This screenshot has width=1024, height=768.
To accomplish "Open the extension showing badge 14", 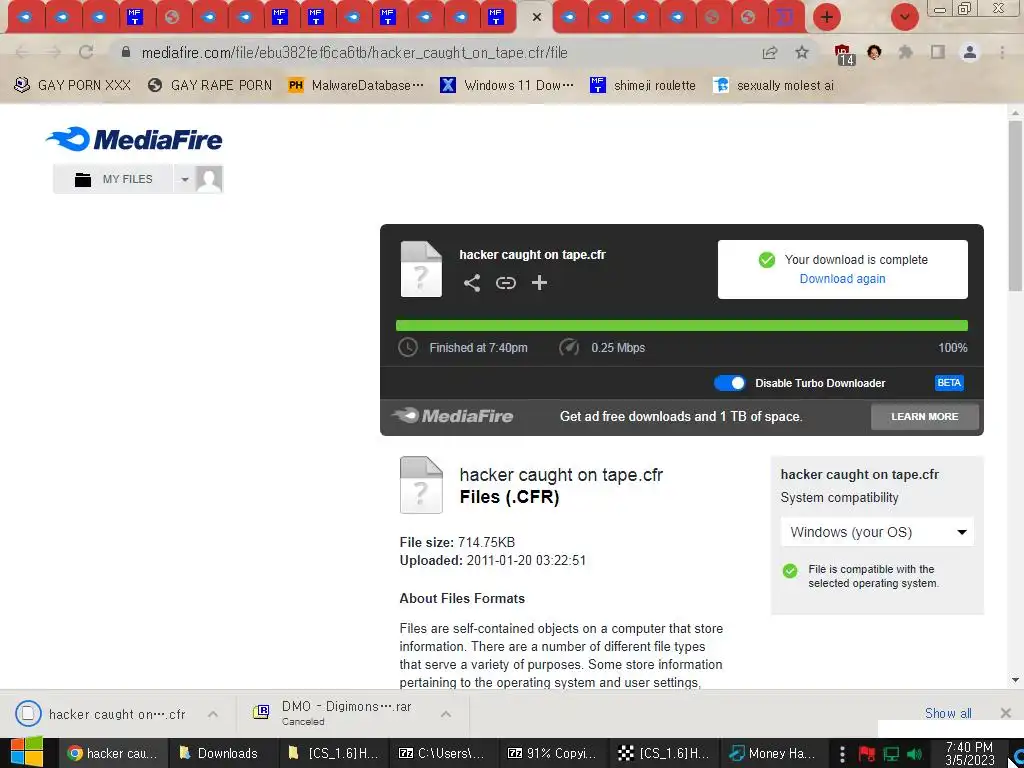I will (843, 54).
